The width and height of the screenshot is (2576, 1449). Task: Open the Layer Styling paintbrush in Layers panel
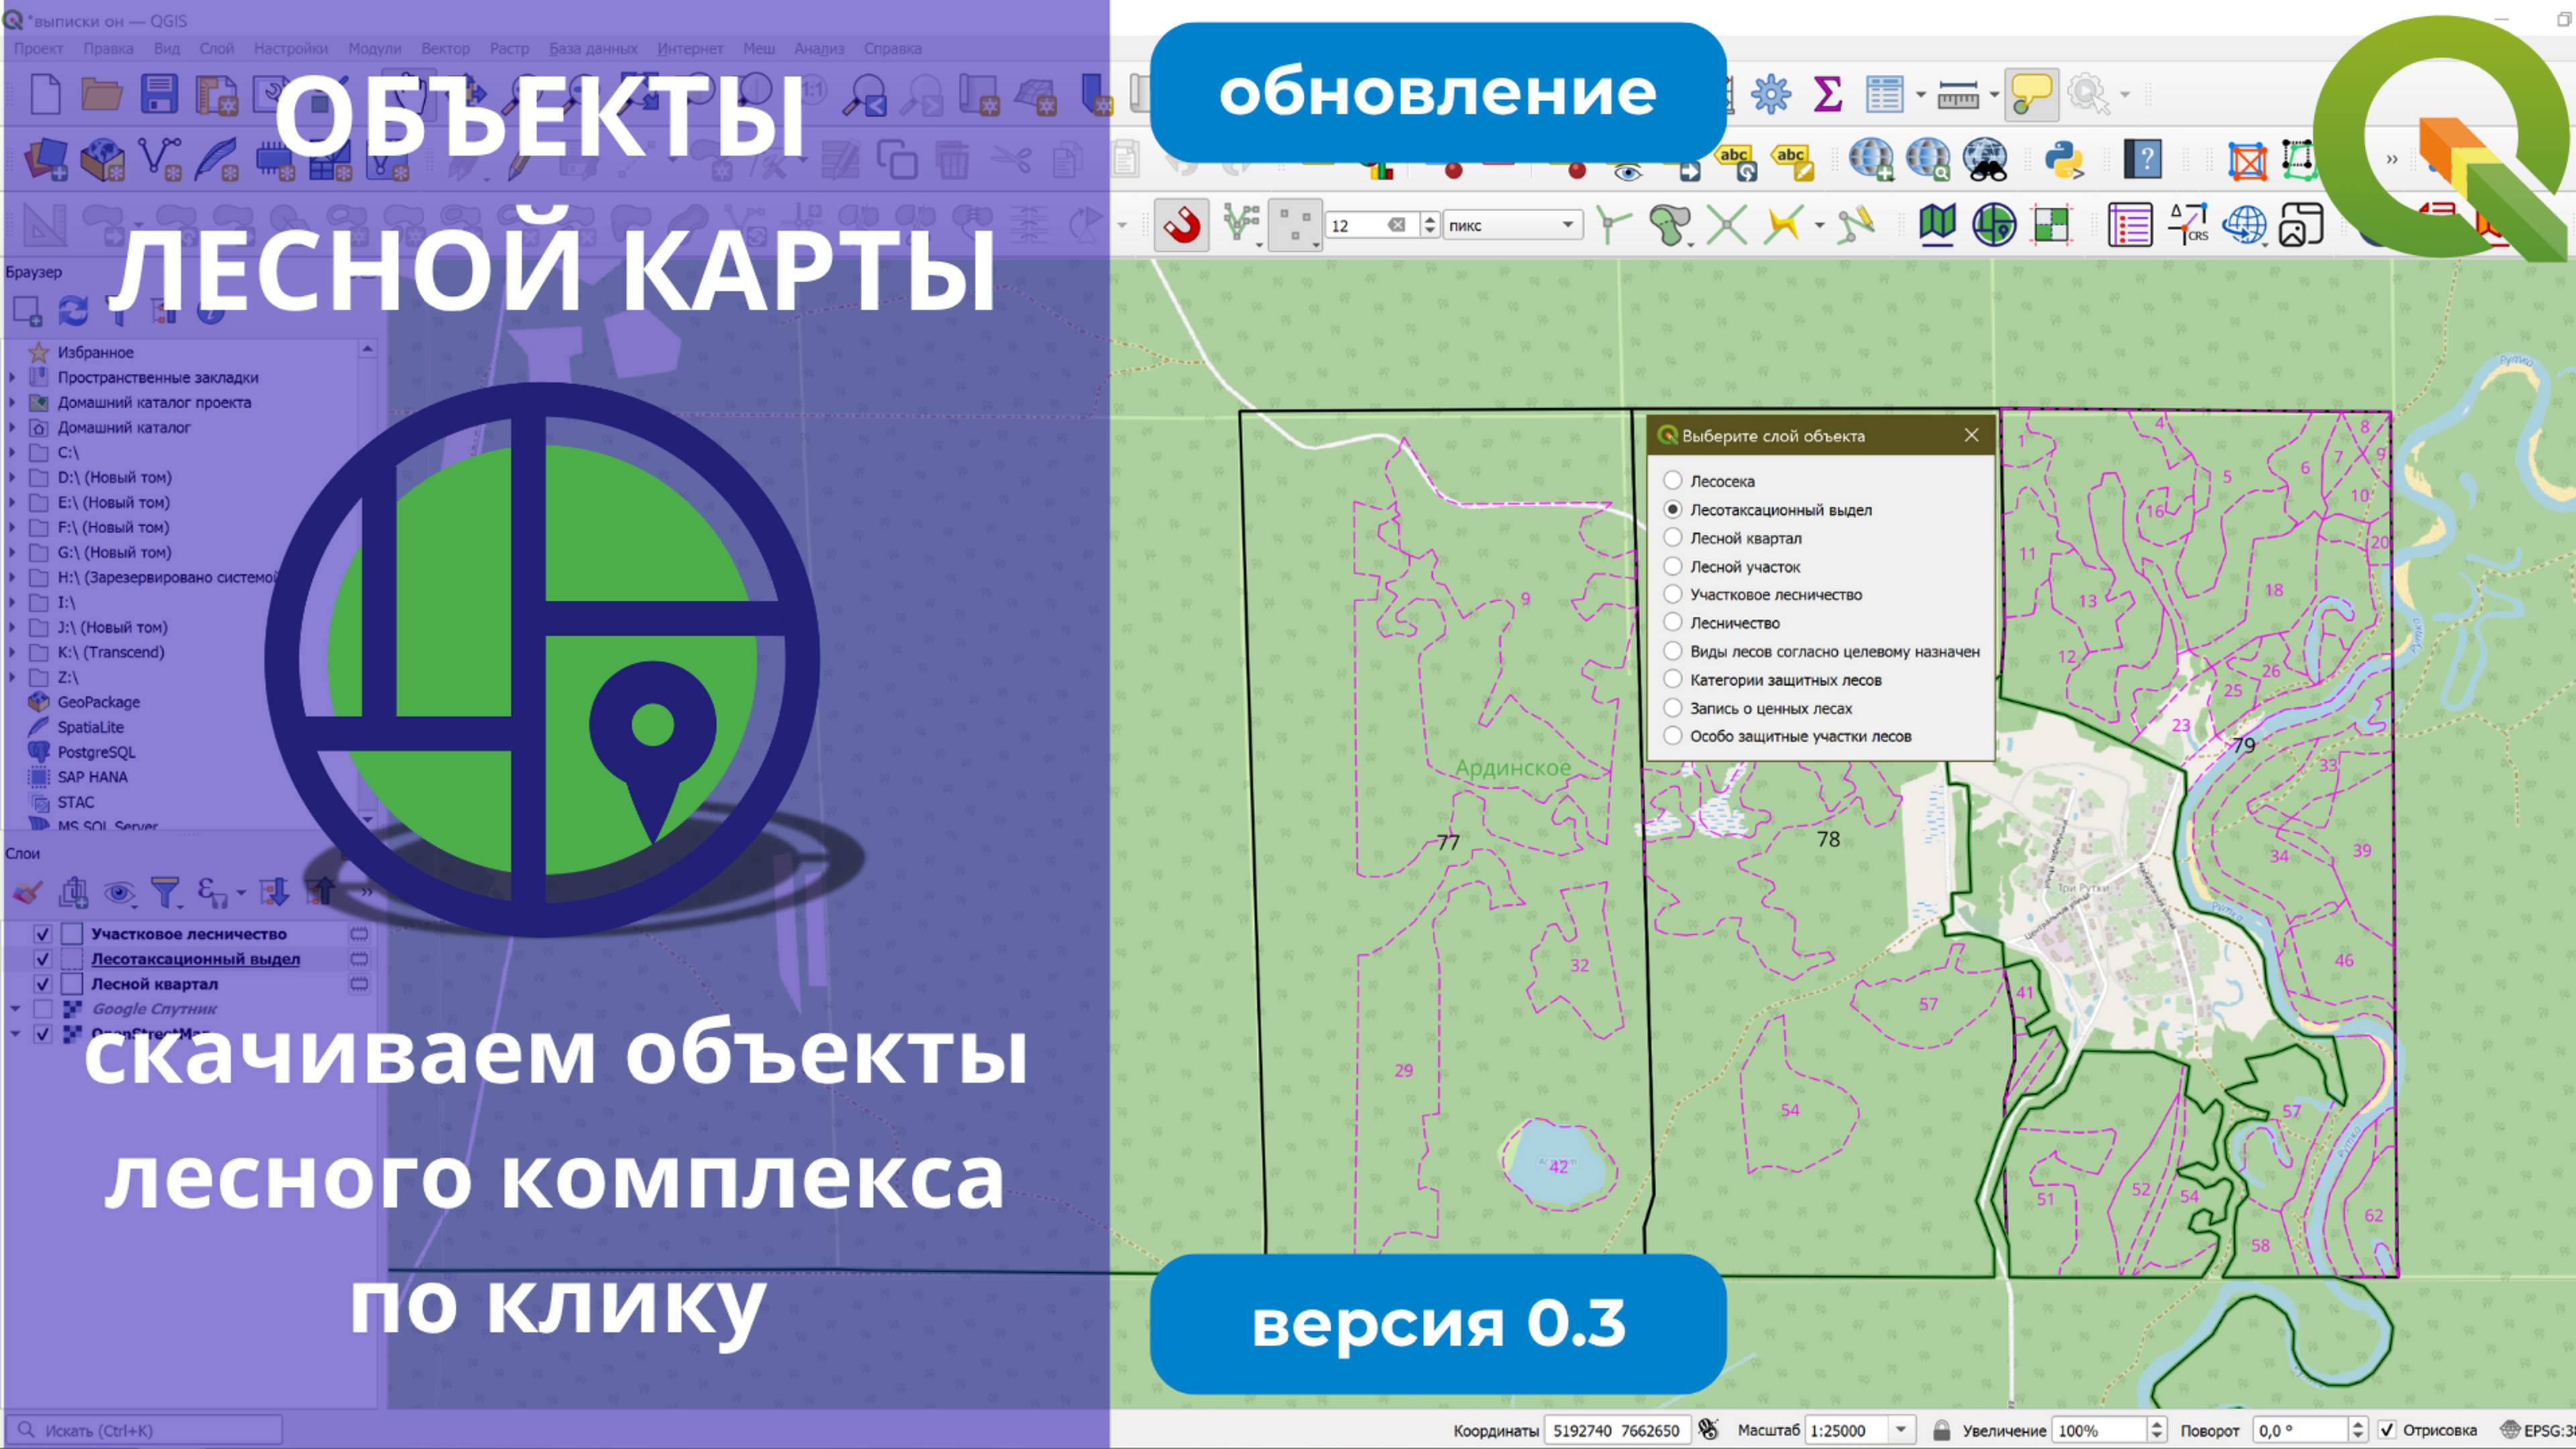point(28,893)
